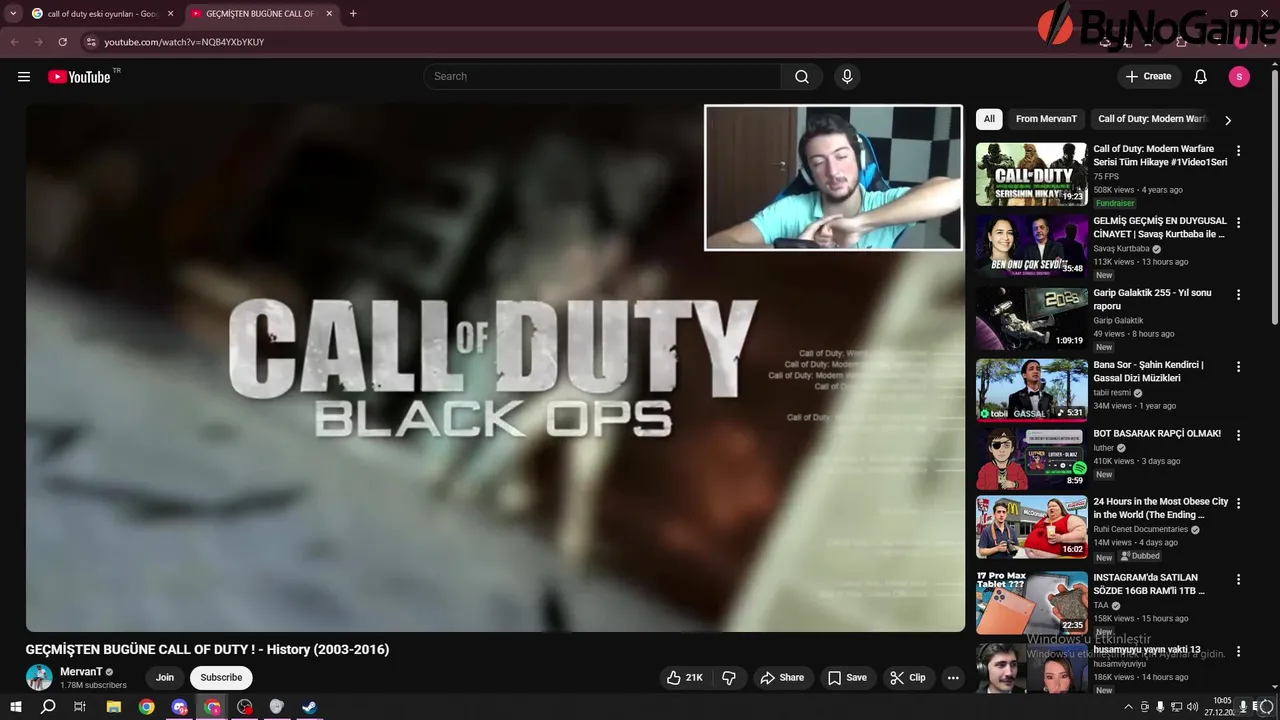Select the All filter chip

click(989, 119)
